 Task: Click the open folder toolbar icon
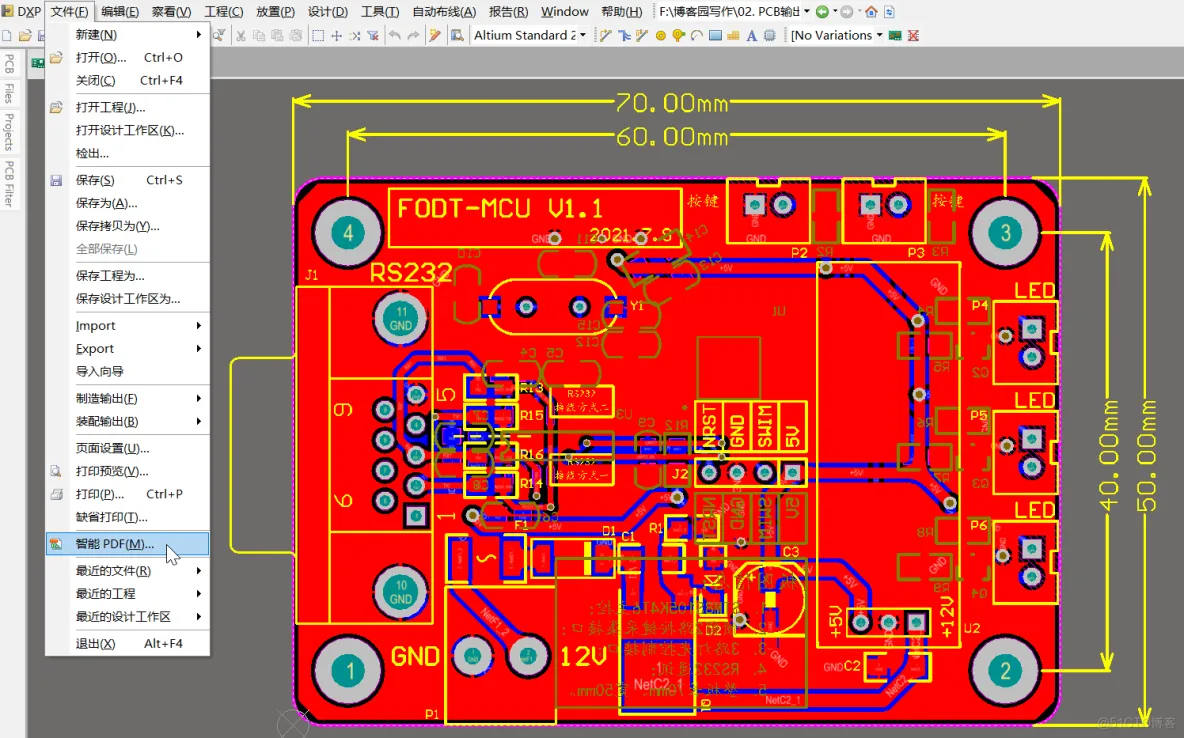25,36
